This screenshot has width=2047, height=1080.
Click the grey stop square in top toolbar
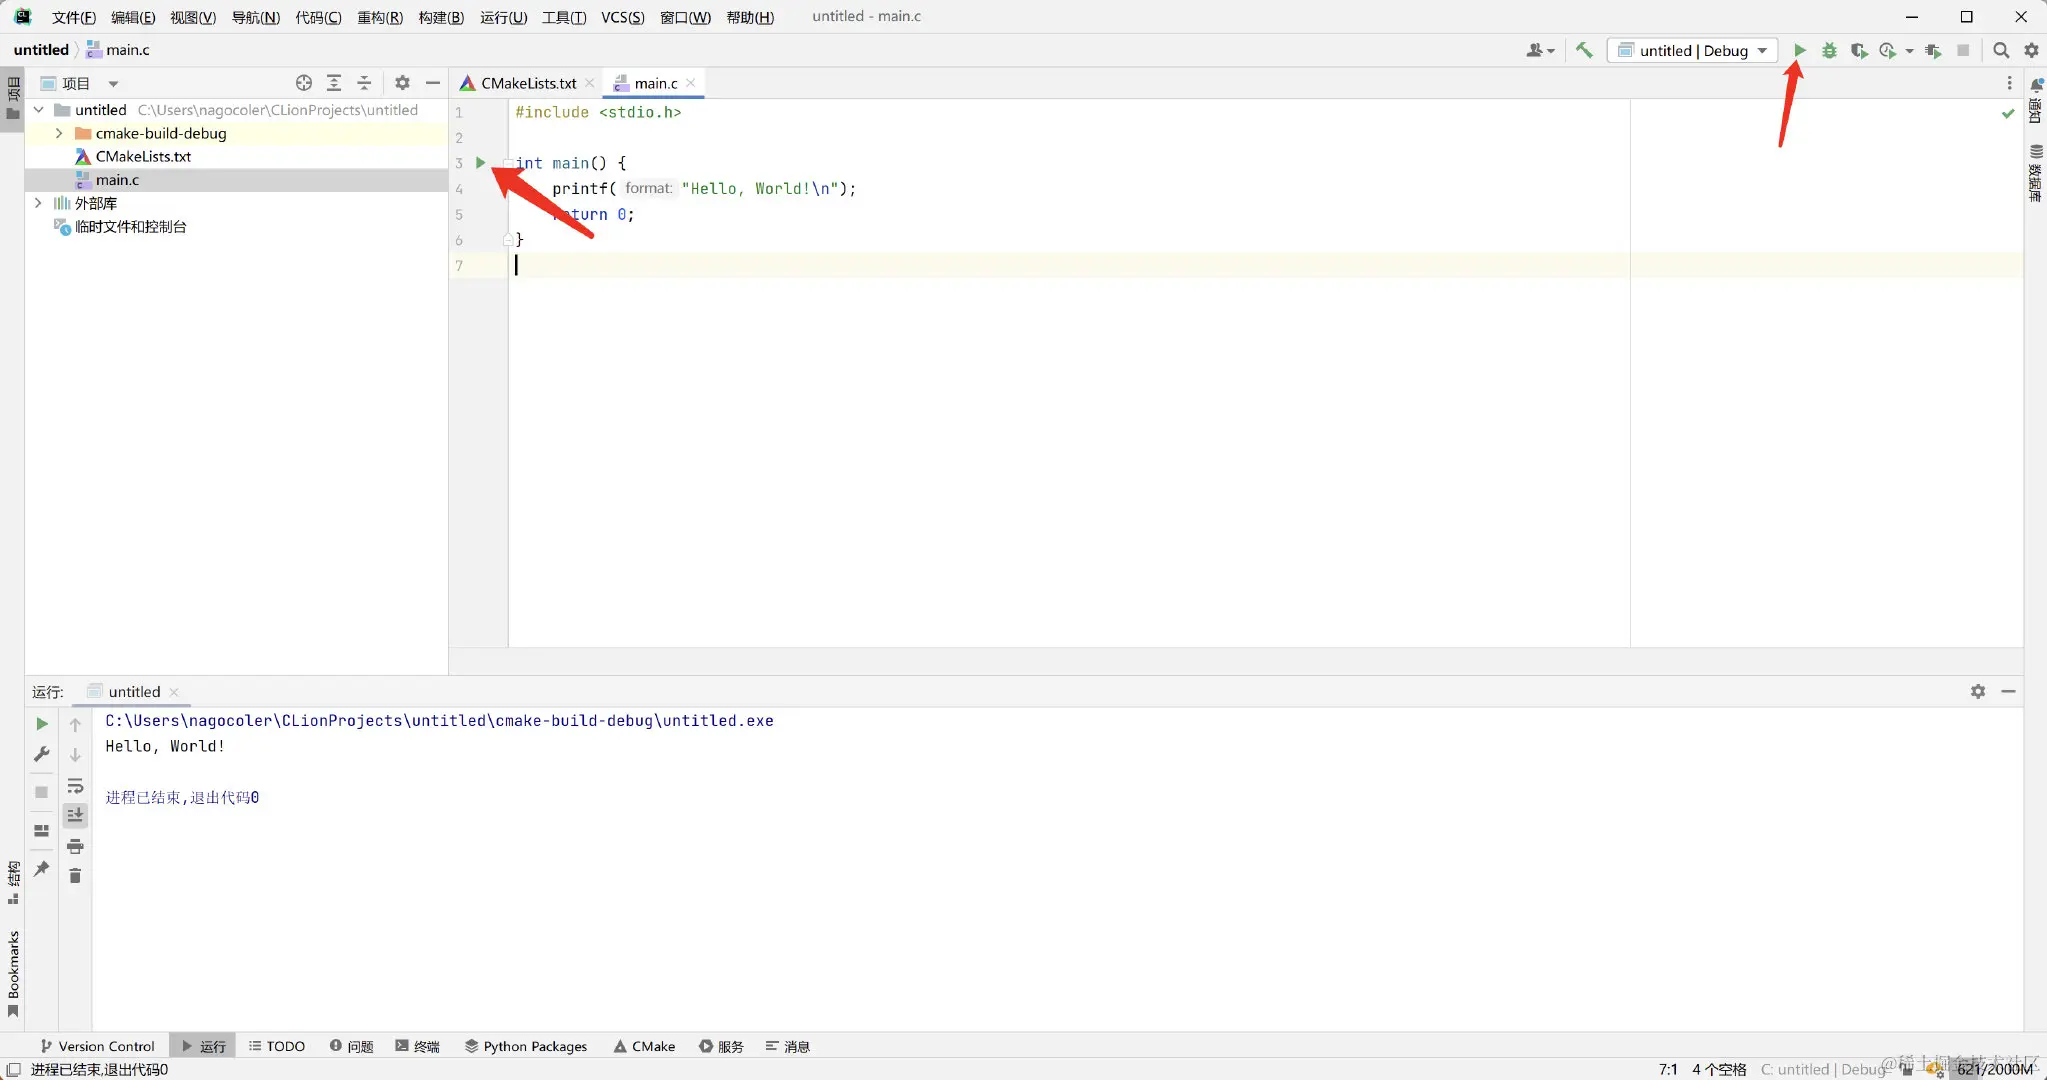point(1963,50)
